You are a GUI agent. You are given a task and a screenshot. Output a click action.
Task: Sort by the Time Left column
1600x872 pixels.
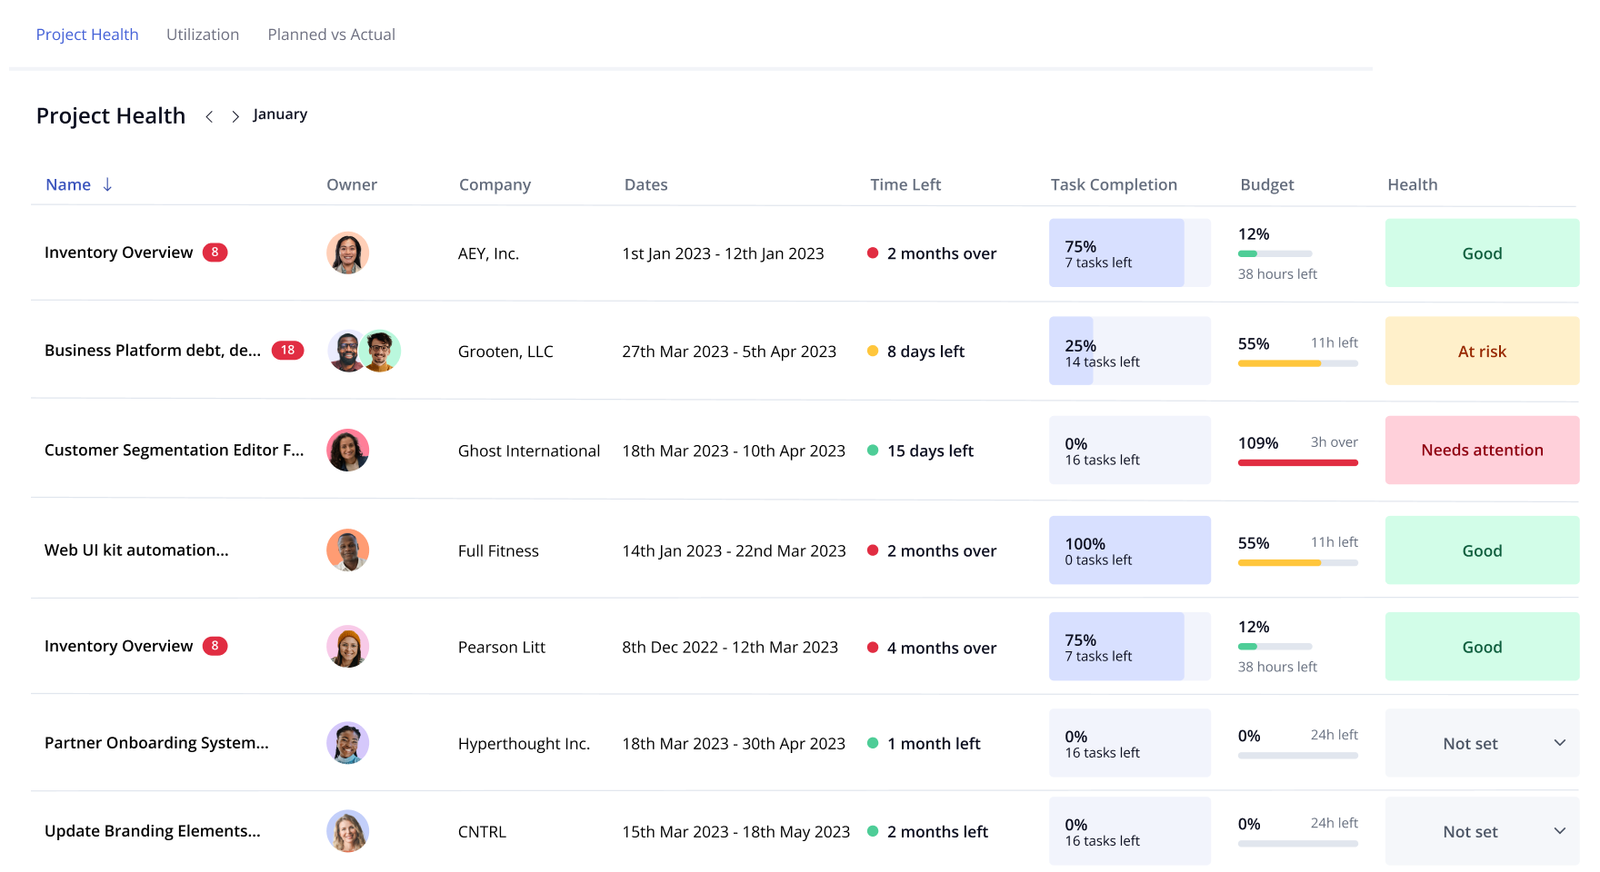point(905,184)
